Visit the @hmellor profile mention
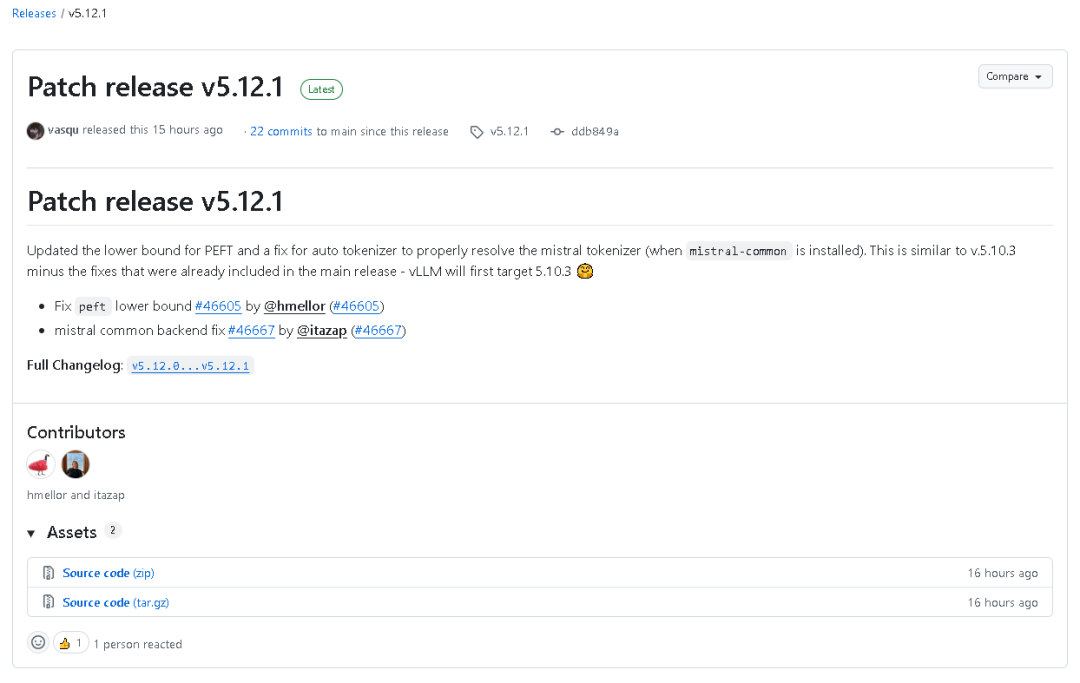This screenshot has height=683, width=1080. 295,306
